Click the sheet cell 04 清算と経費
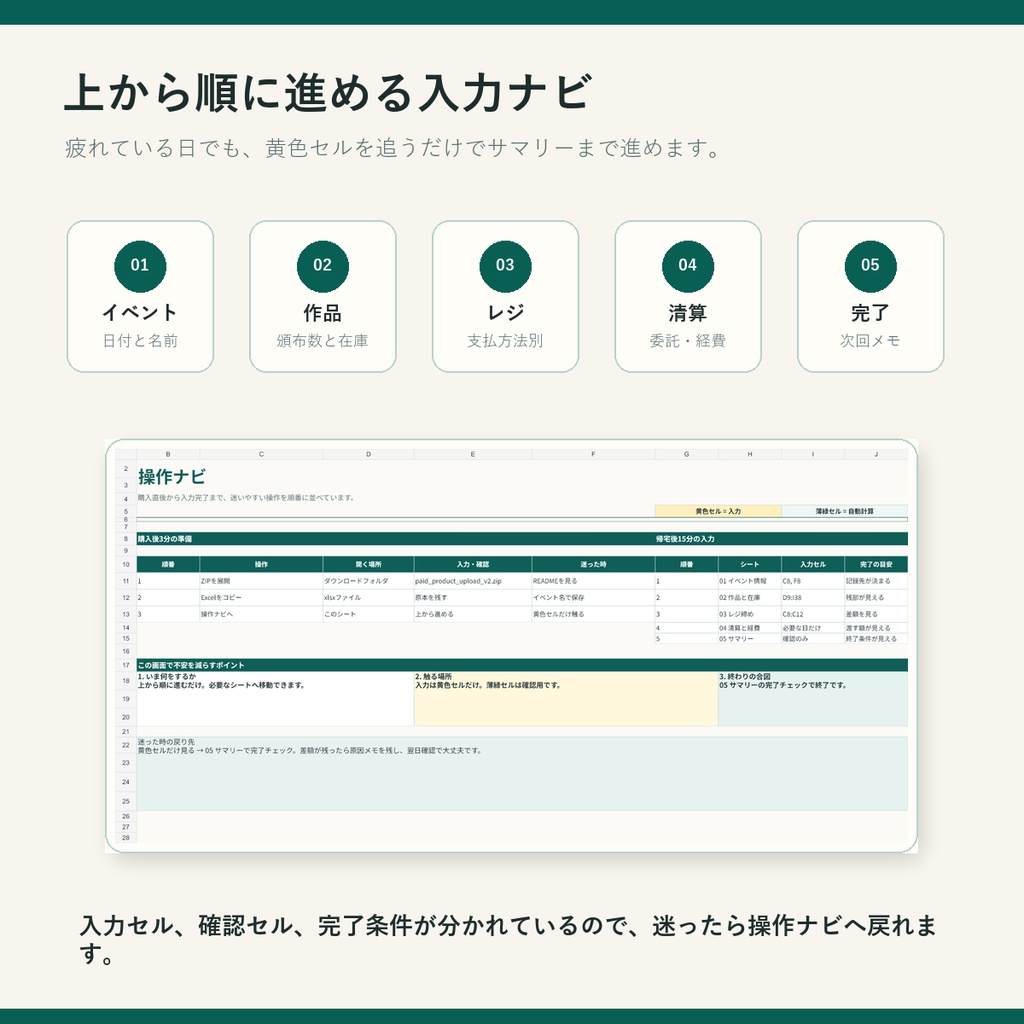The height and width of the screenshot is (1024, 1024). (750, 628)
